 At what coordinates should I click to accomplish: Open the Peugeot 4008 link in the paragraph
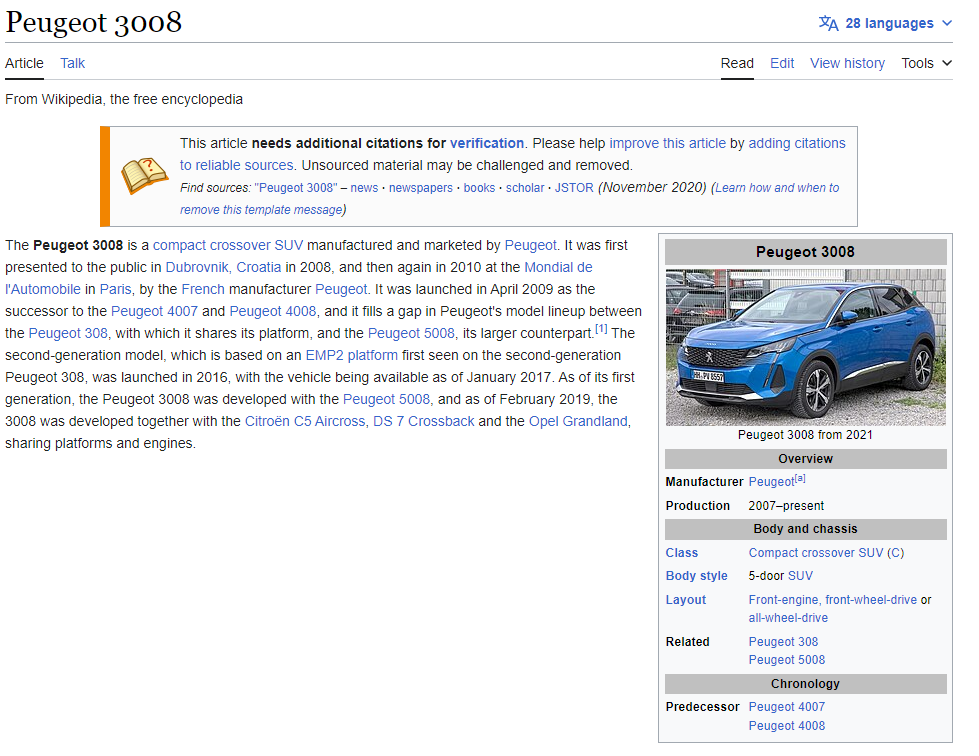[x=273, y=311]
